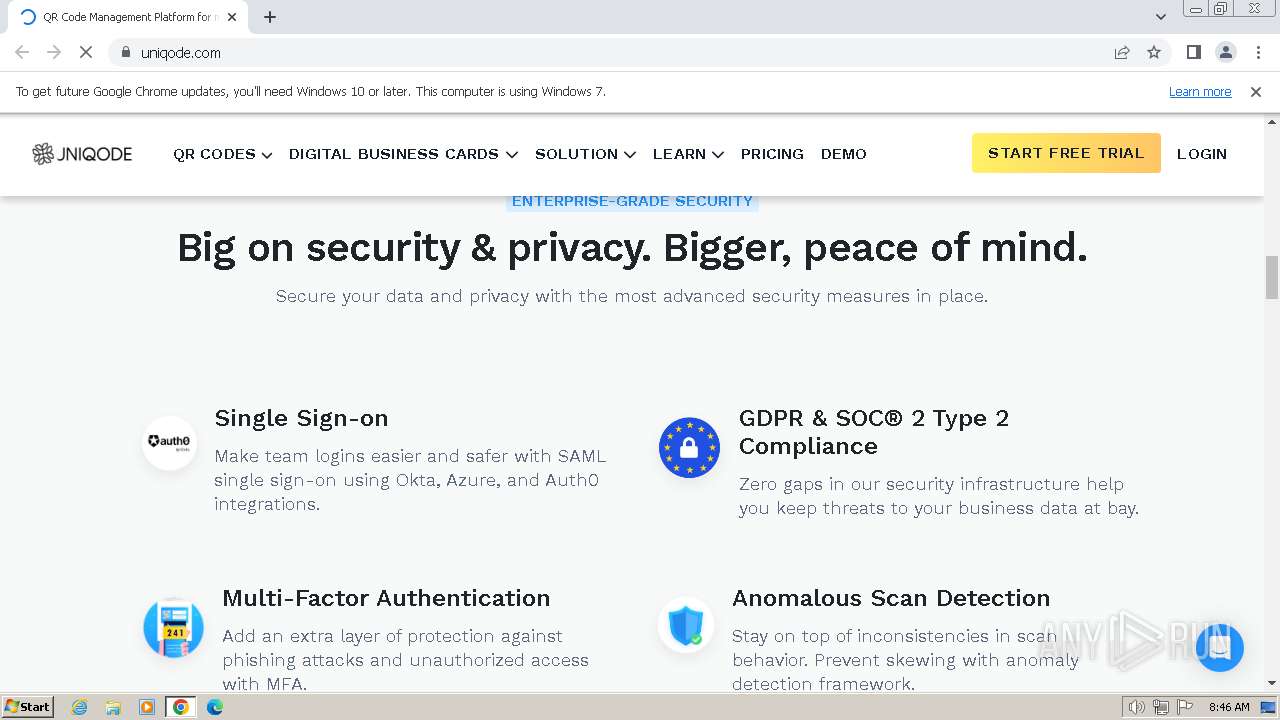Click the volume icon in system tray
The height and width of the screenshot is (720, 1280).
pyautogui.click(x=1137, y=707)
